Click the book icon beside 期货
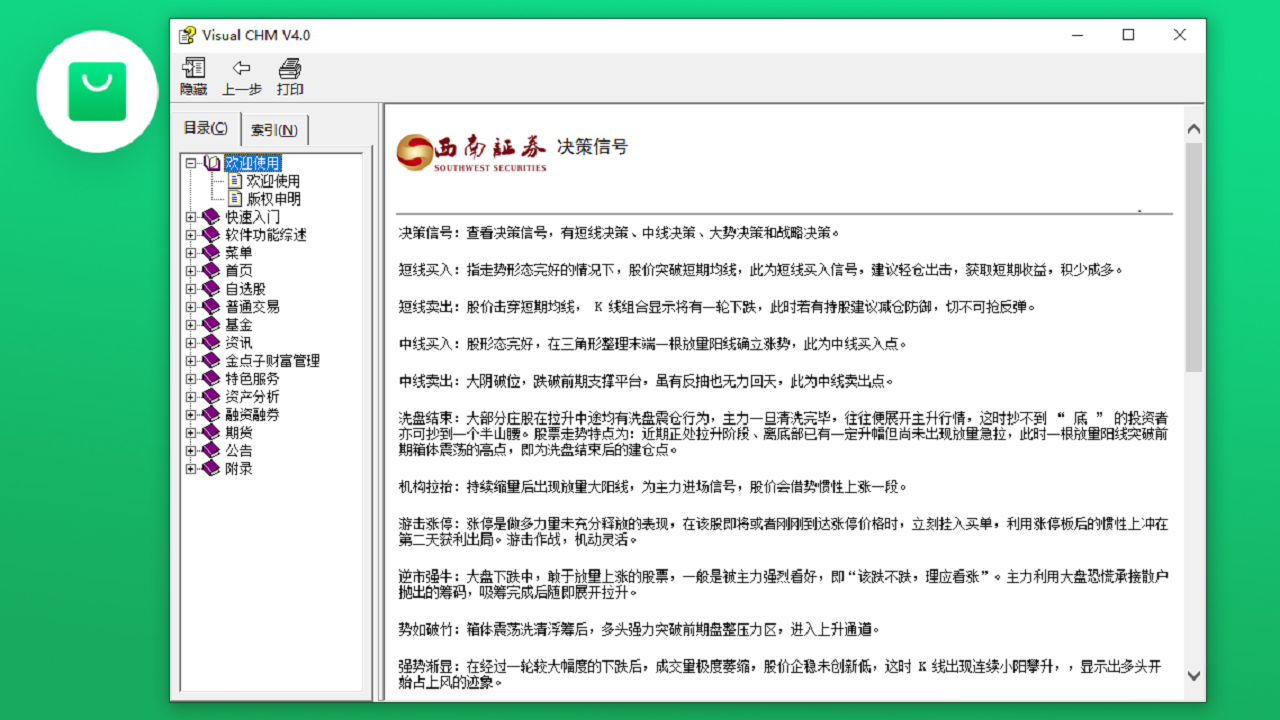This screenshot has height=720, width=1280. tap(210, 433)
